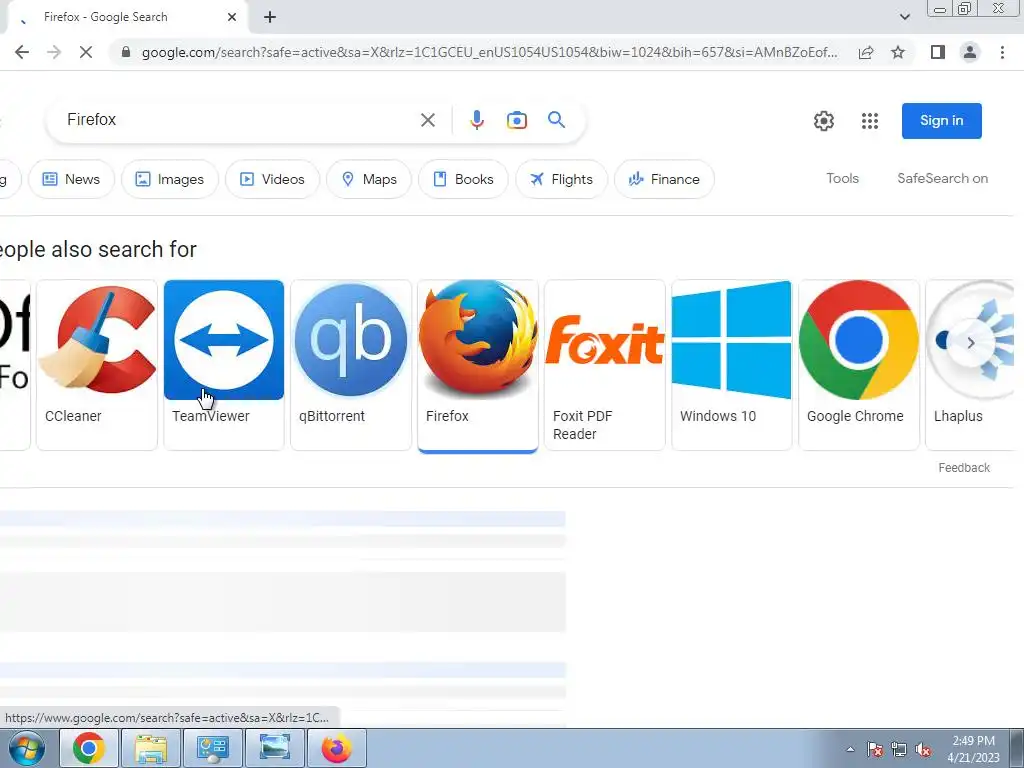1024x768 pixels.
Task: Select the Firefox card
Action: (477, 364)
